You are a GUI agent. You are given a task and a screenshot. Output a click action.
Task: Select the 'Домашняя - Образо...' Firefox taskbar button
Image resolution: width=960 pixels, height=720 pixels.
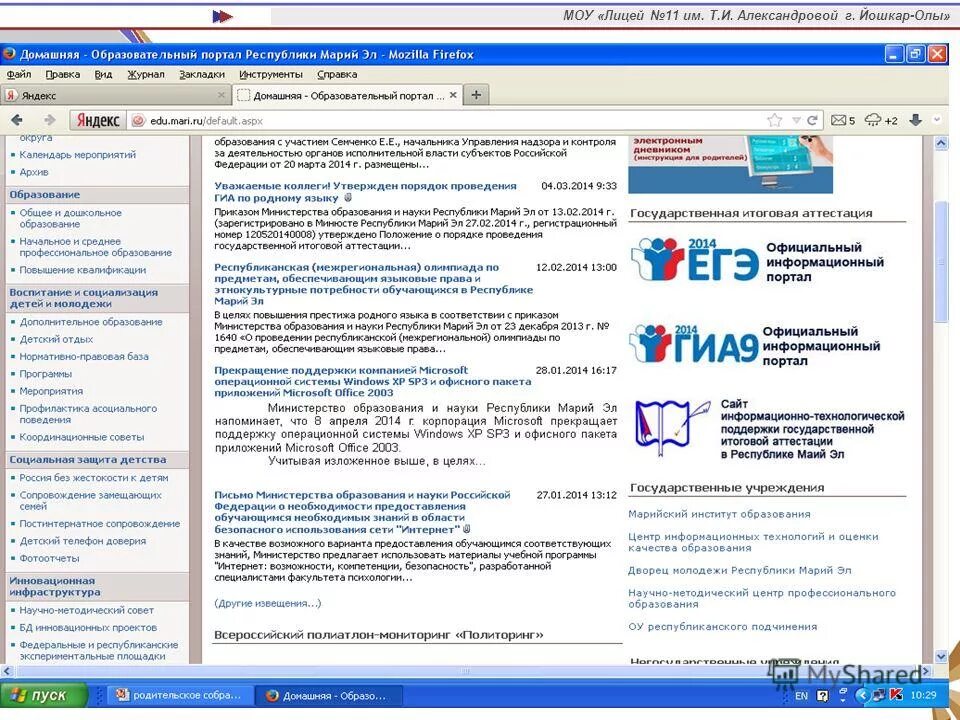(328, 696)
